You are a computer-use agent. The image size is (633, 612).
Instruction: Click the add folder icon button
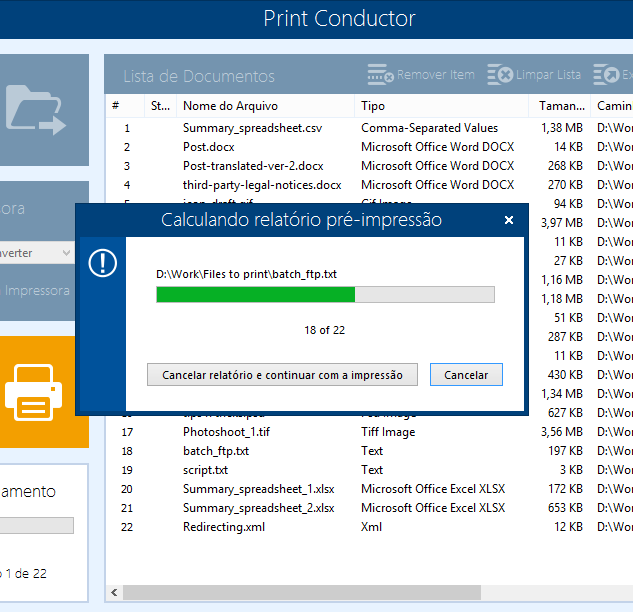[35, 109]
